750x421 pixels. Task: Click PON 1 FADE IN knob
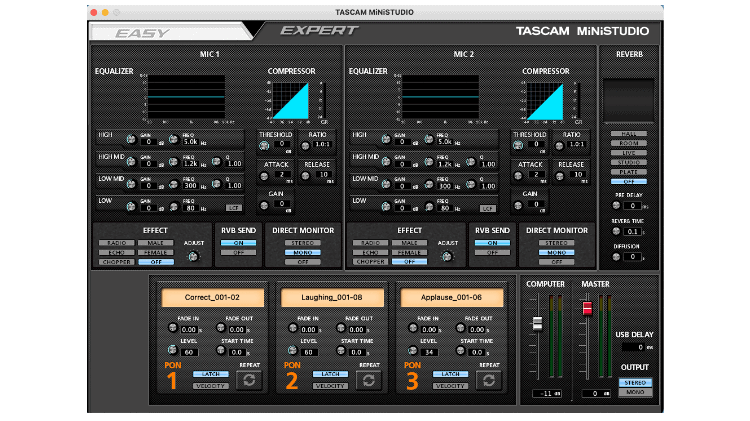[x=173, y=328]
